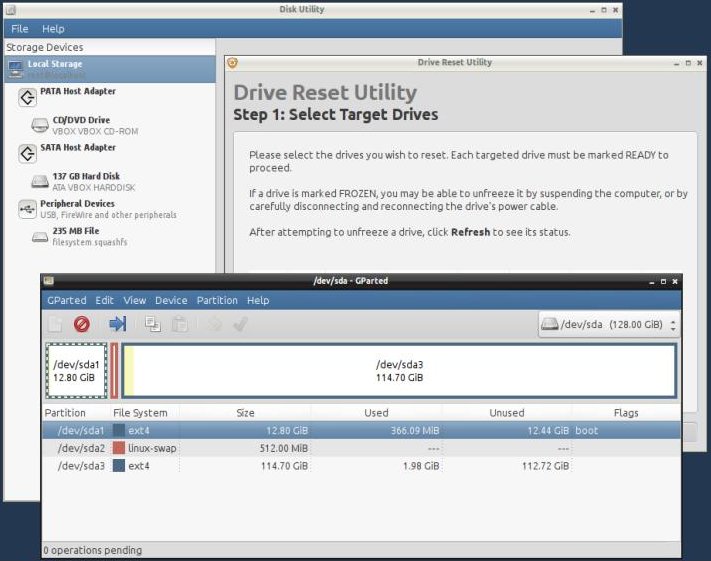Click the red linux-swap partition block in graphic
The image size is (711, 561).
[x=114, y=371]
